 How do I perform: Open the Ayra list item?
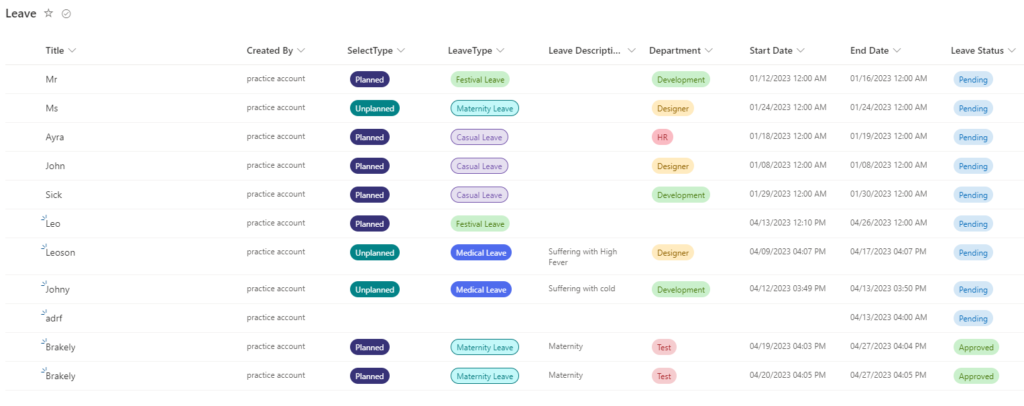pos(55,137)
